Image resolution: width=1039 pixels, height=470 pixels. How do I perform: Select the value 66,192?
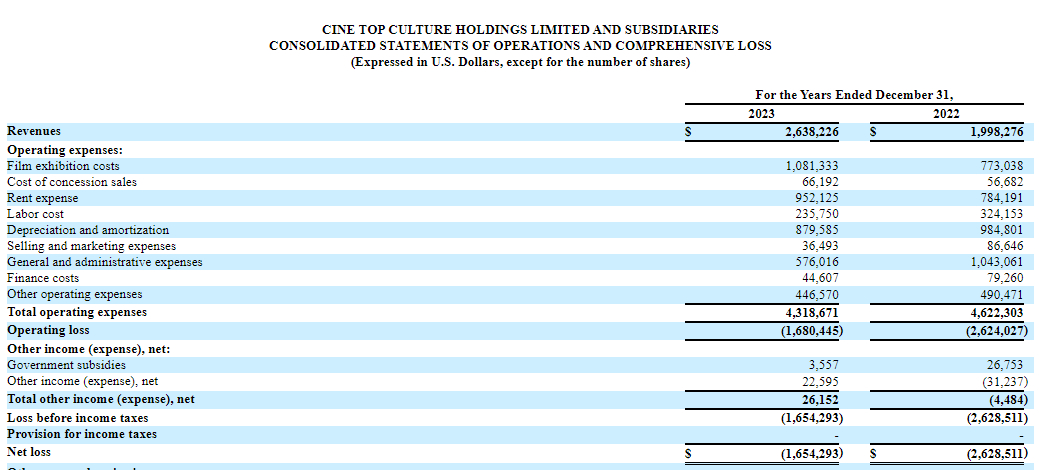point(820,182)
